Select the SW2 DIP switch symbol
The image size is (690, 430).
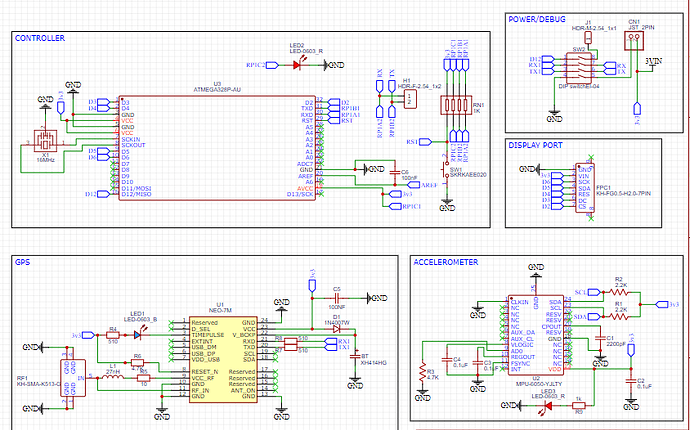point(580,66)
